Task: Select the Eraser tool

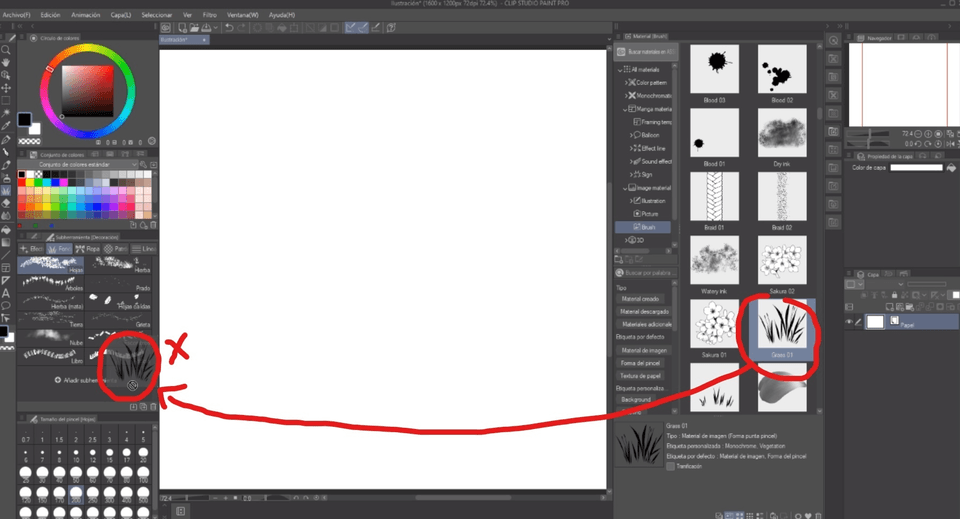Action: coord(6,203)
